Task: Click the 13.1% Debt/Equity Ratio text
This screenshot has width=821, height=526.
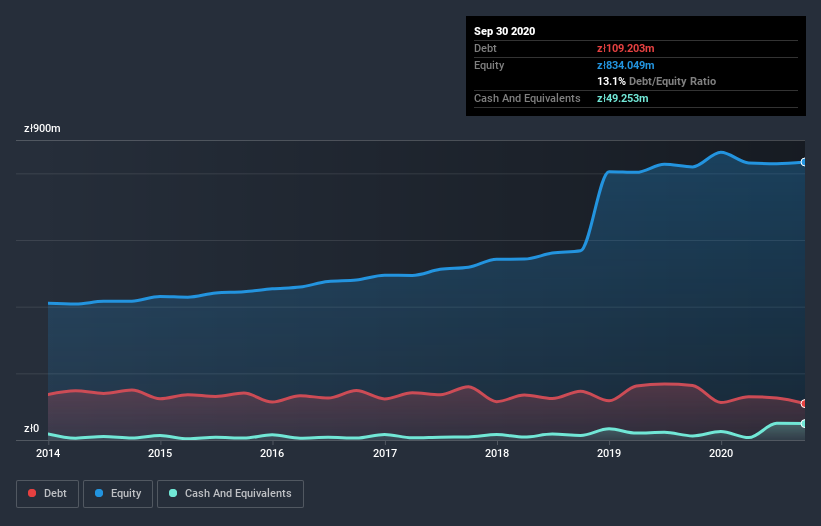Action: click(657, 81)
